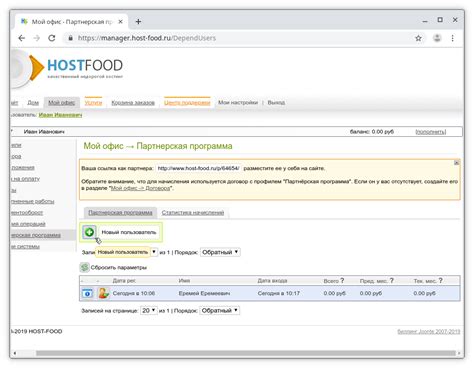Image resolution: width=474 pixels, height=368 pixels.
Task: Open the Chrome three-dot menu
Action: [452, 38]
